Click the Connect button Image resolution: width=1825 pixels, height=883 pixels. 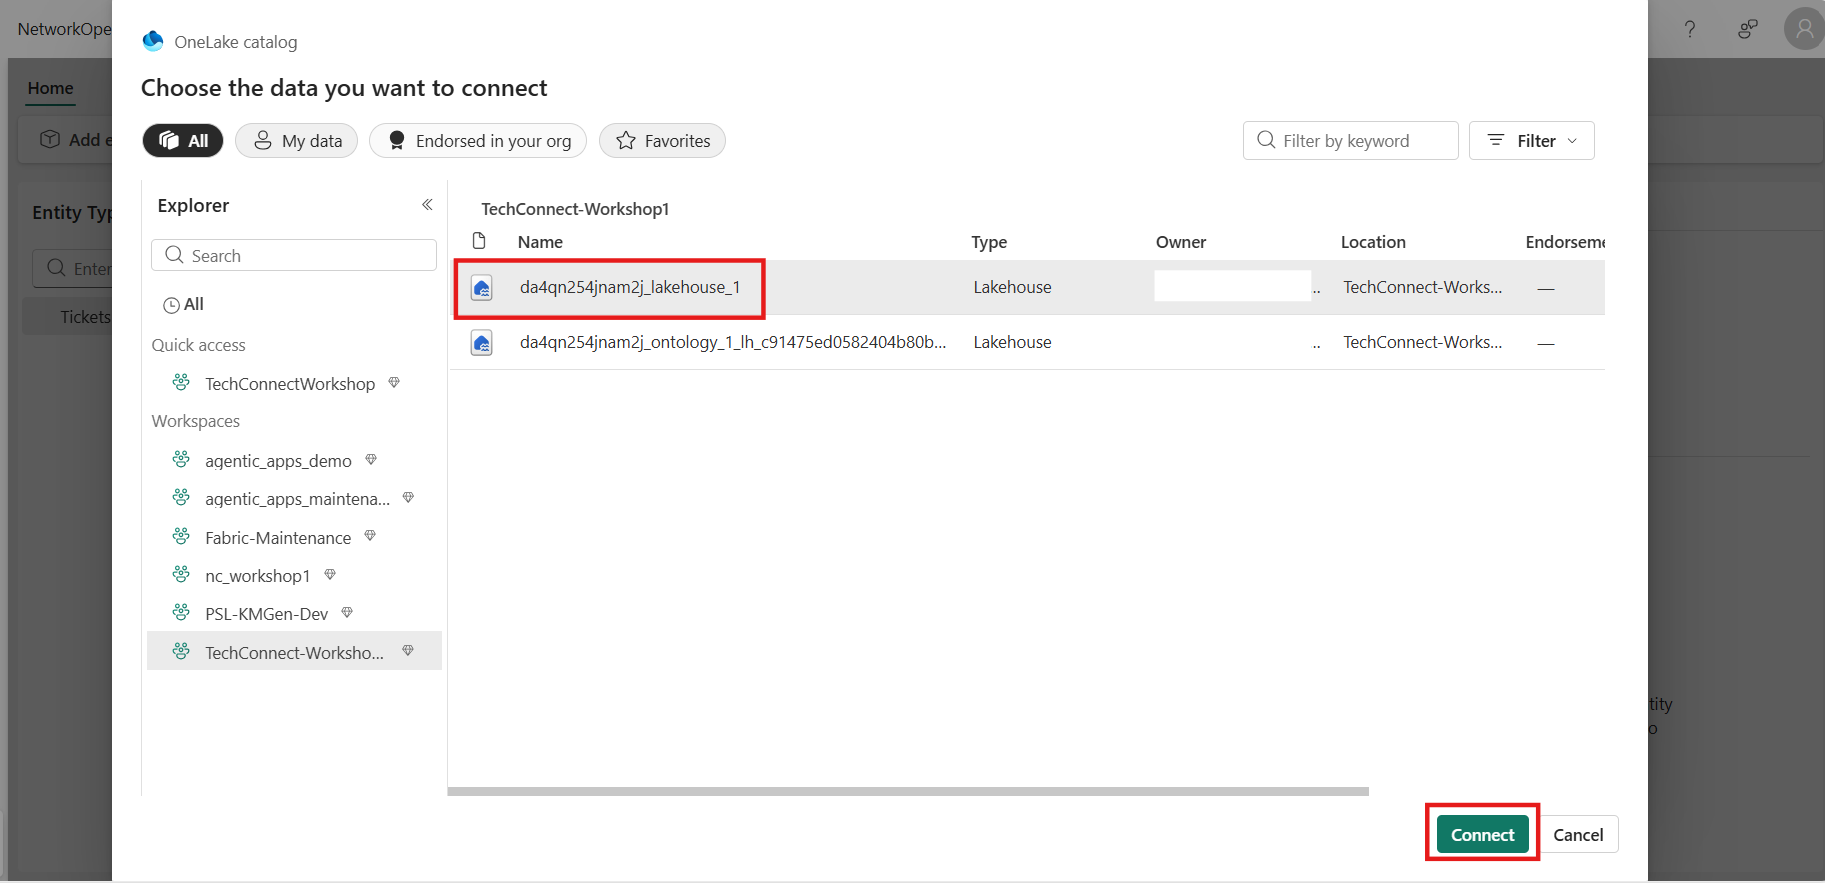coord(1482,835)
